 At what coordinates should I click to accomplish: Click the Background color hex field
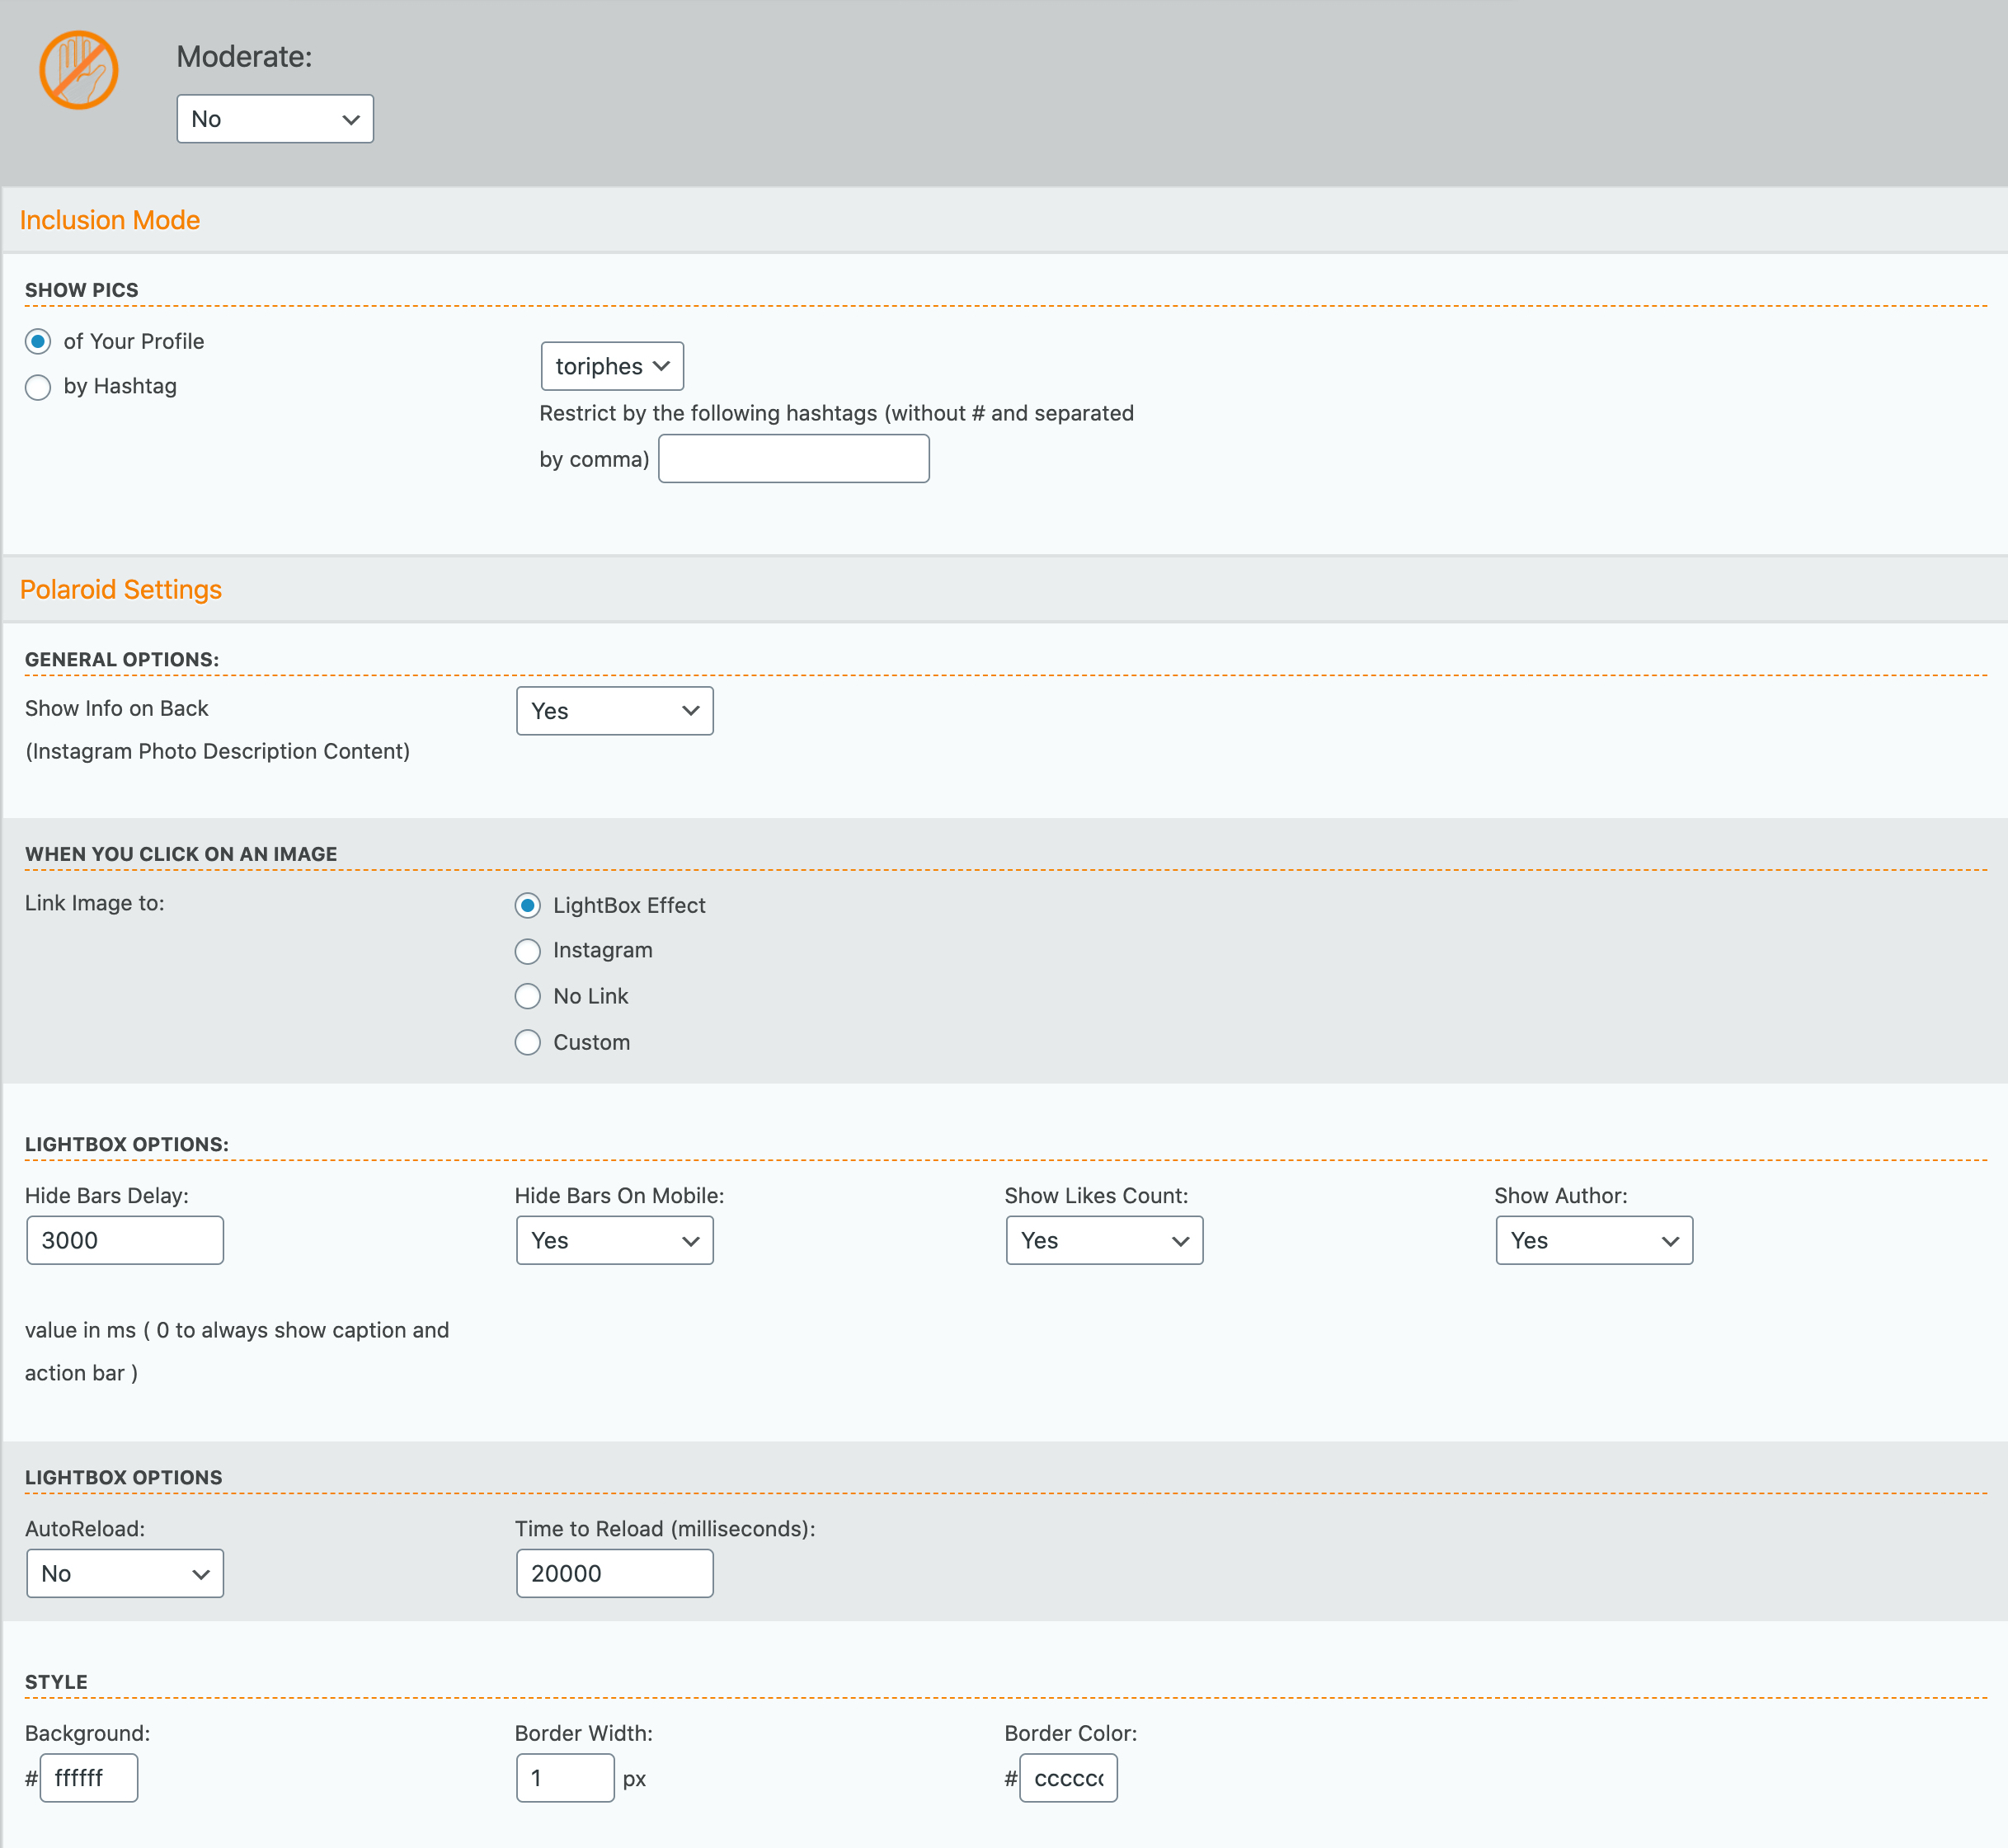point(89,1778)
